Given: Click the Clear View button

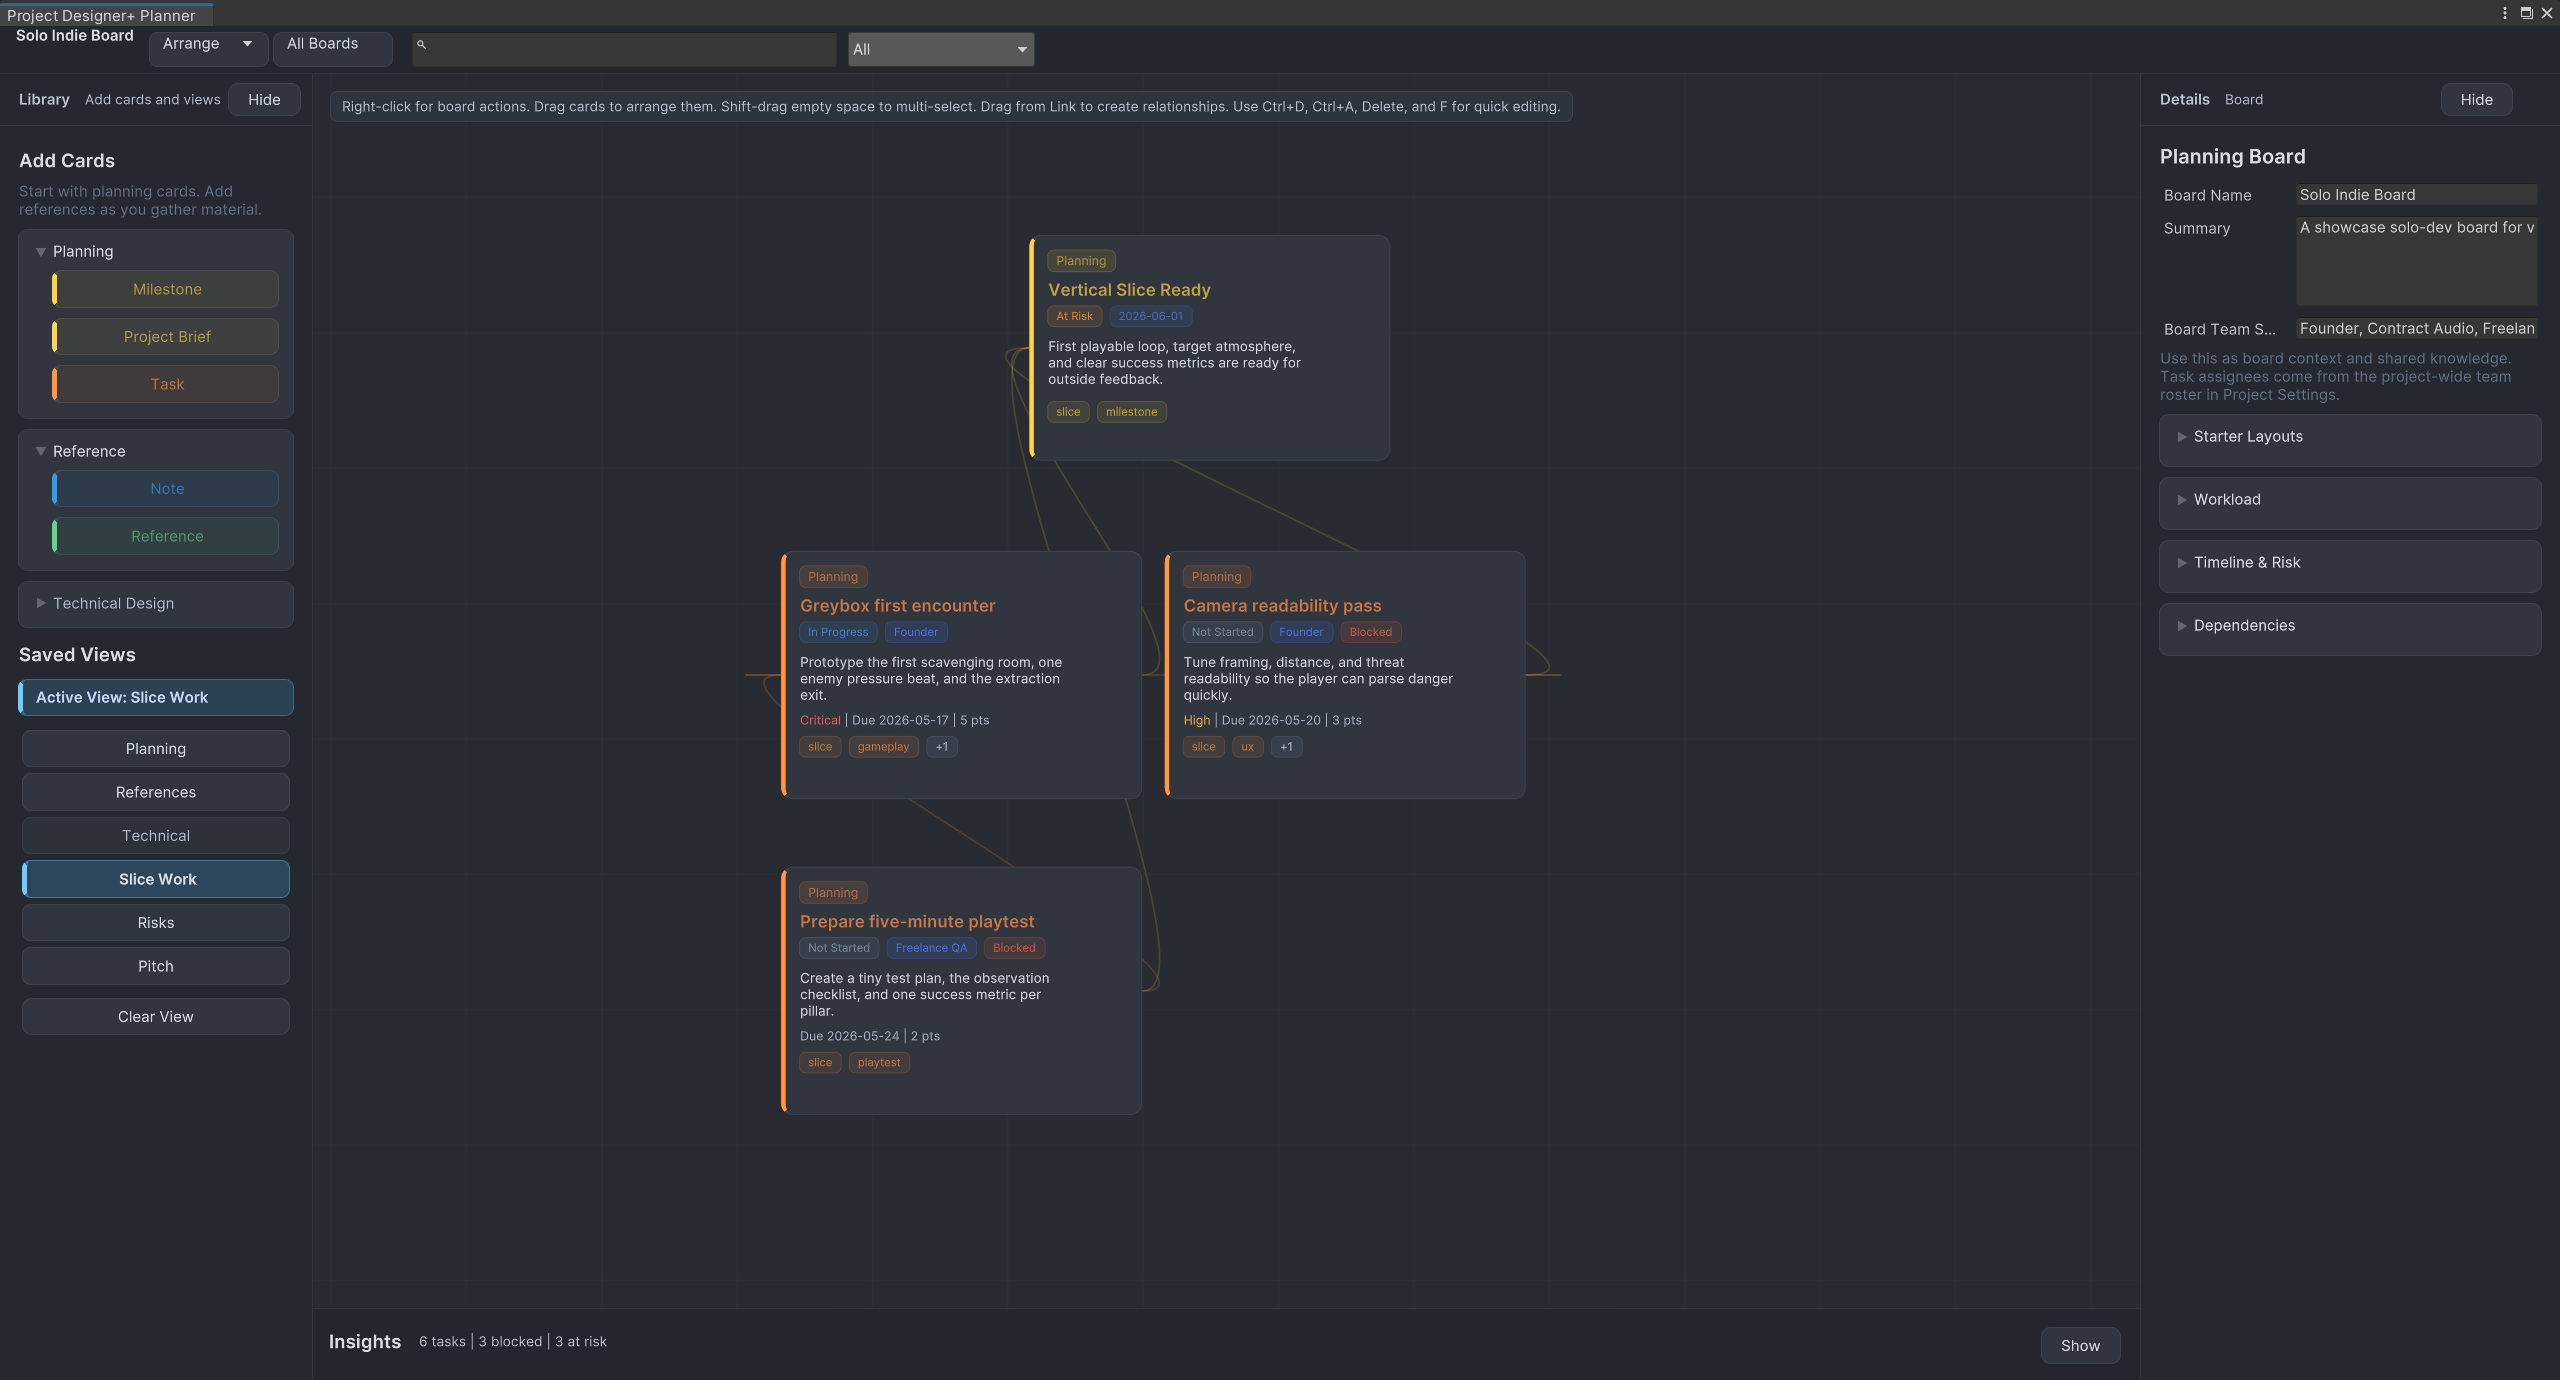Looking at the screenshot, I should click(156, 1017).
